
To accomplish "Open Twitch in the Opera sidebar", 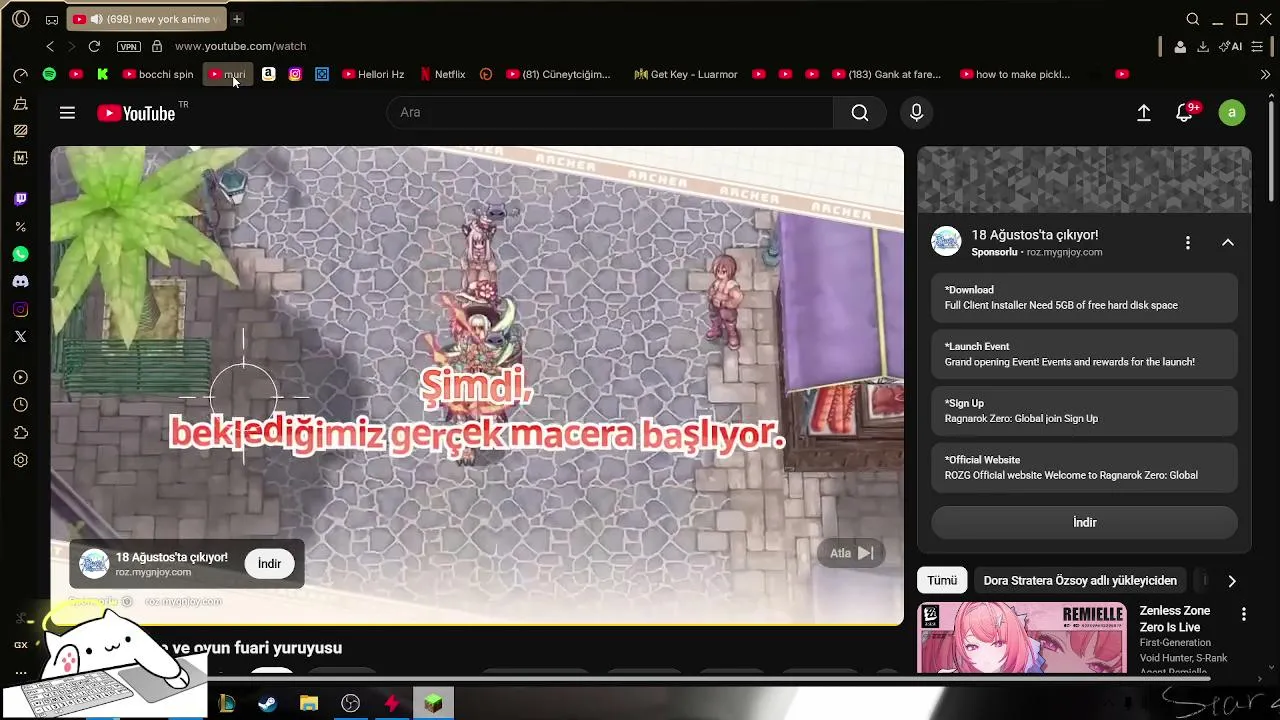I will pos(20,199).
